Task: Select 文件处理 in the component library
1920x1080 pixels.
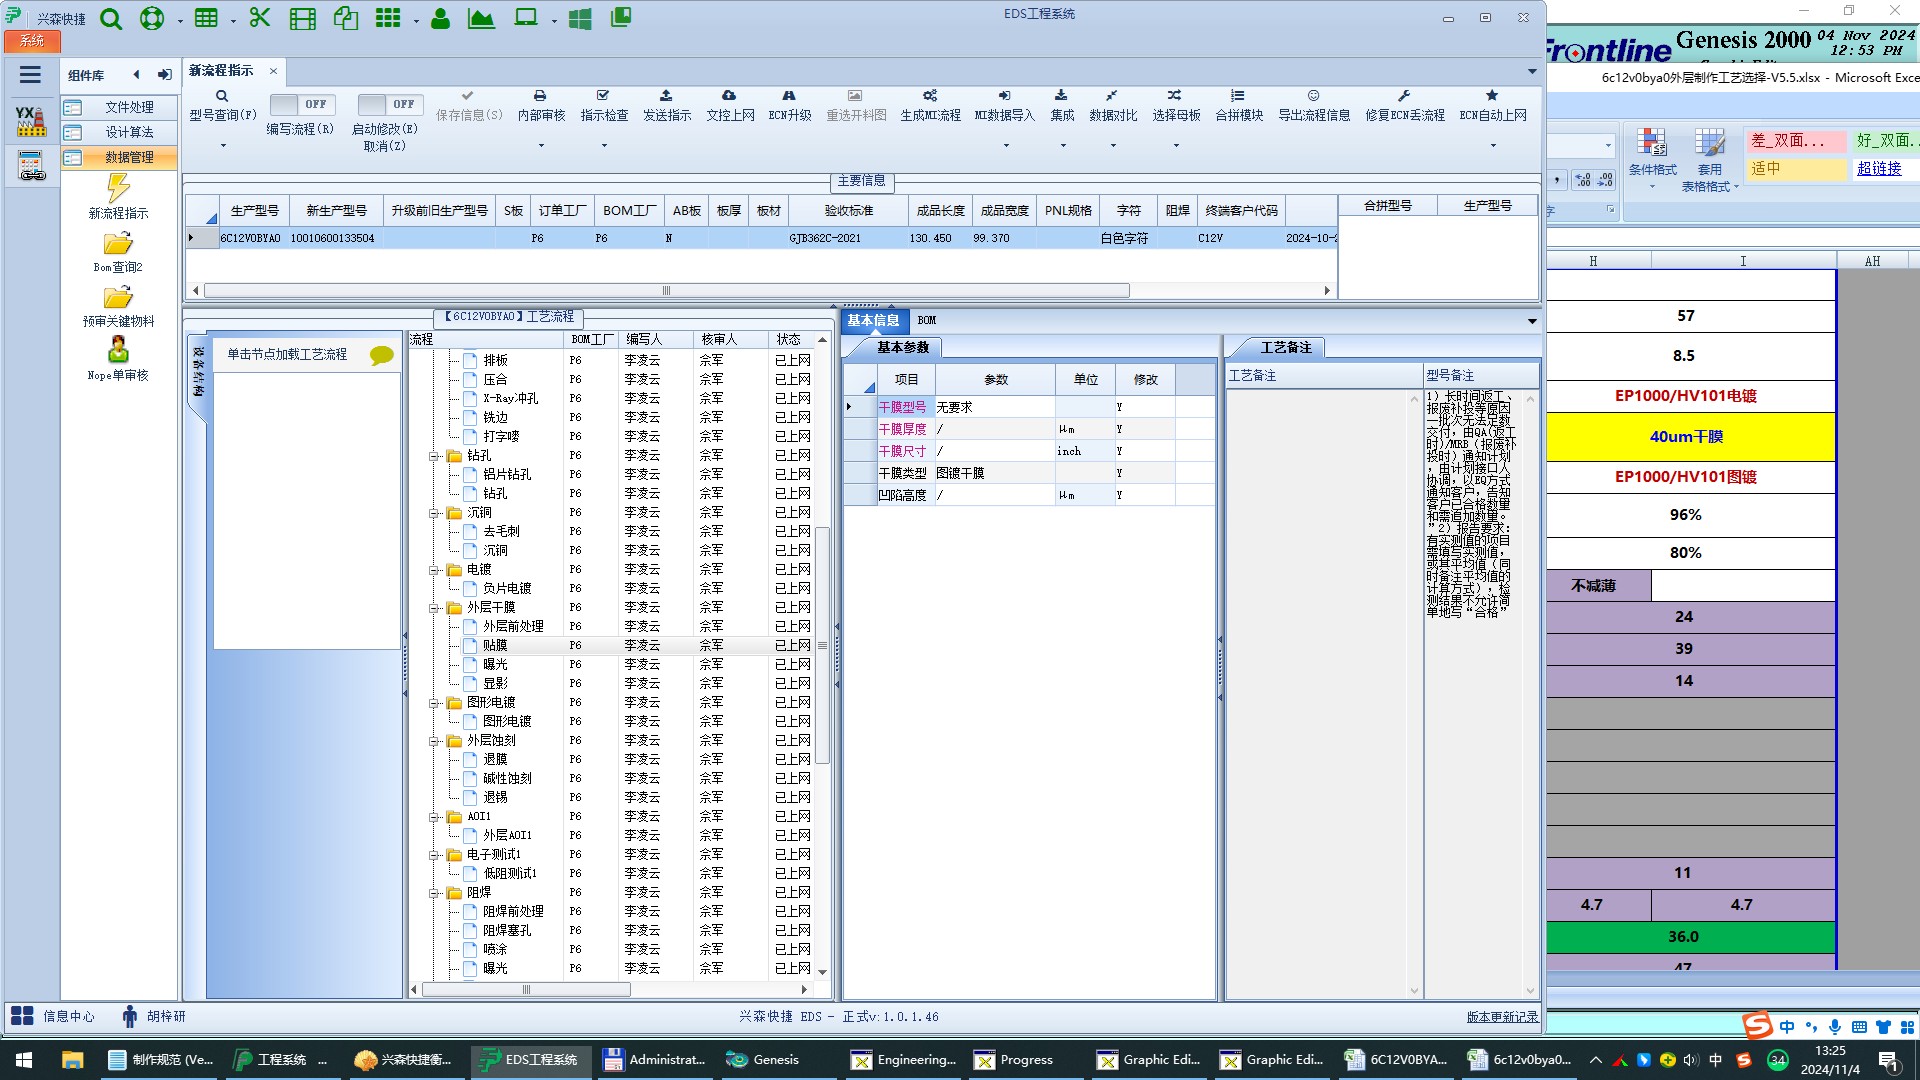Action: pyautogui.click(x=119, y=107)
